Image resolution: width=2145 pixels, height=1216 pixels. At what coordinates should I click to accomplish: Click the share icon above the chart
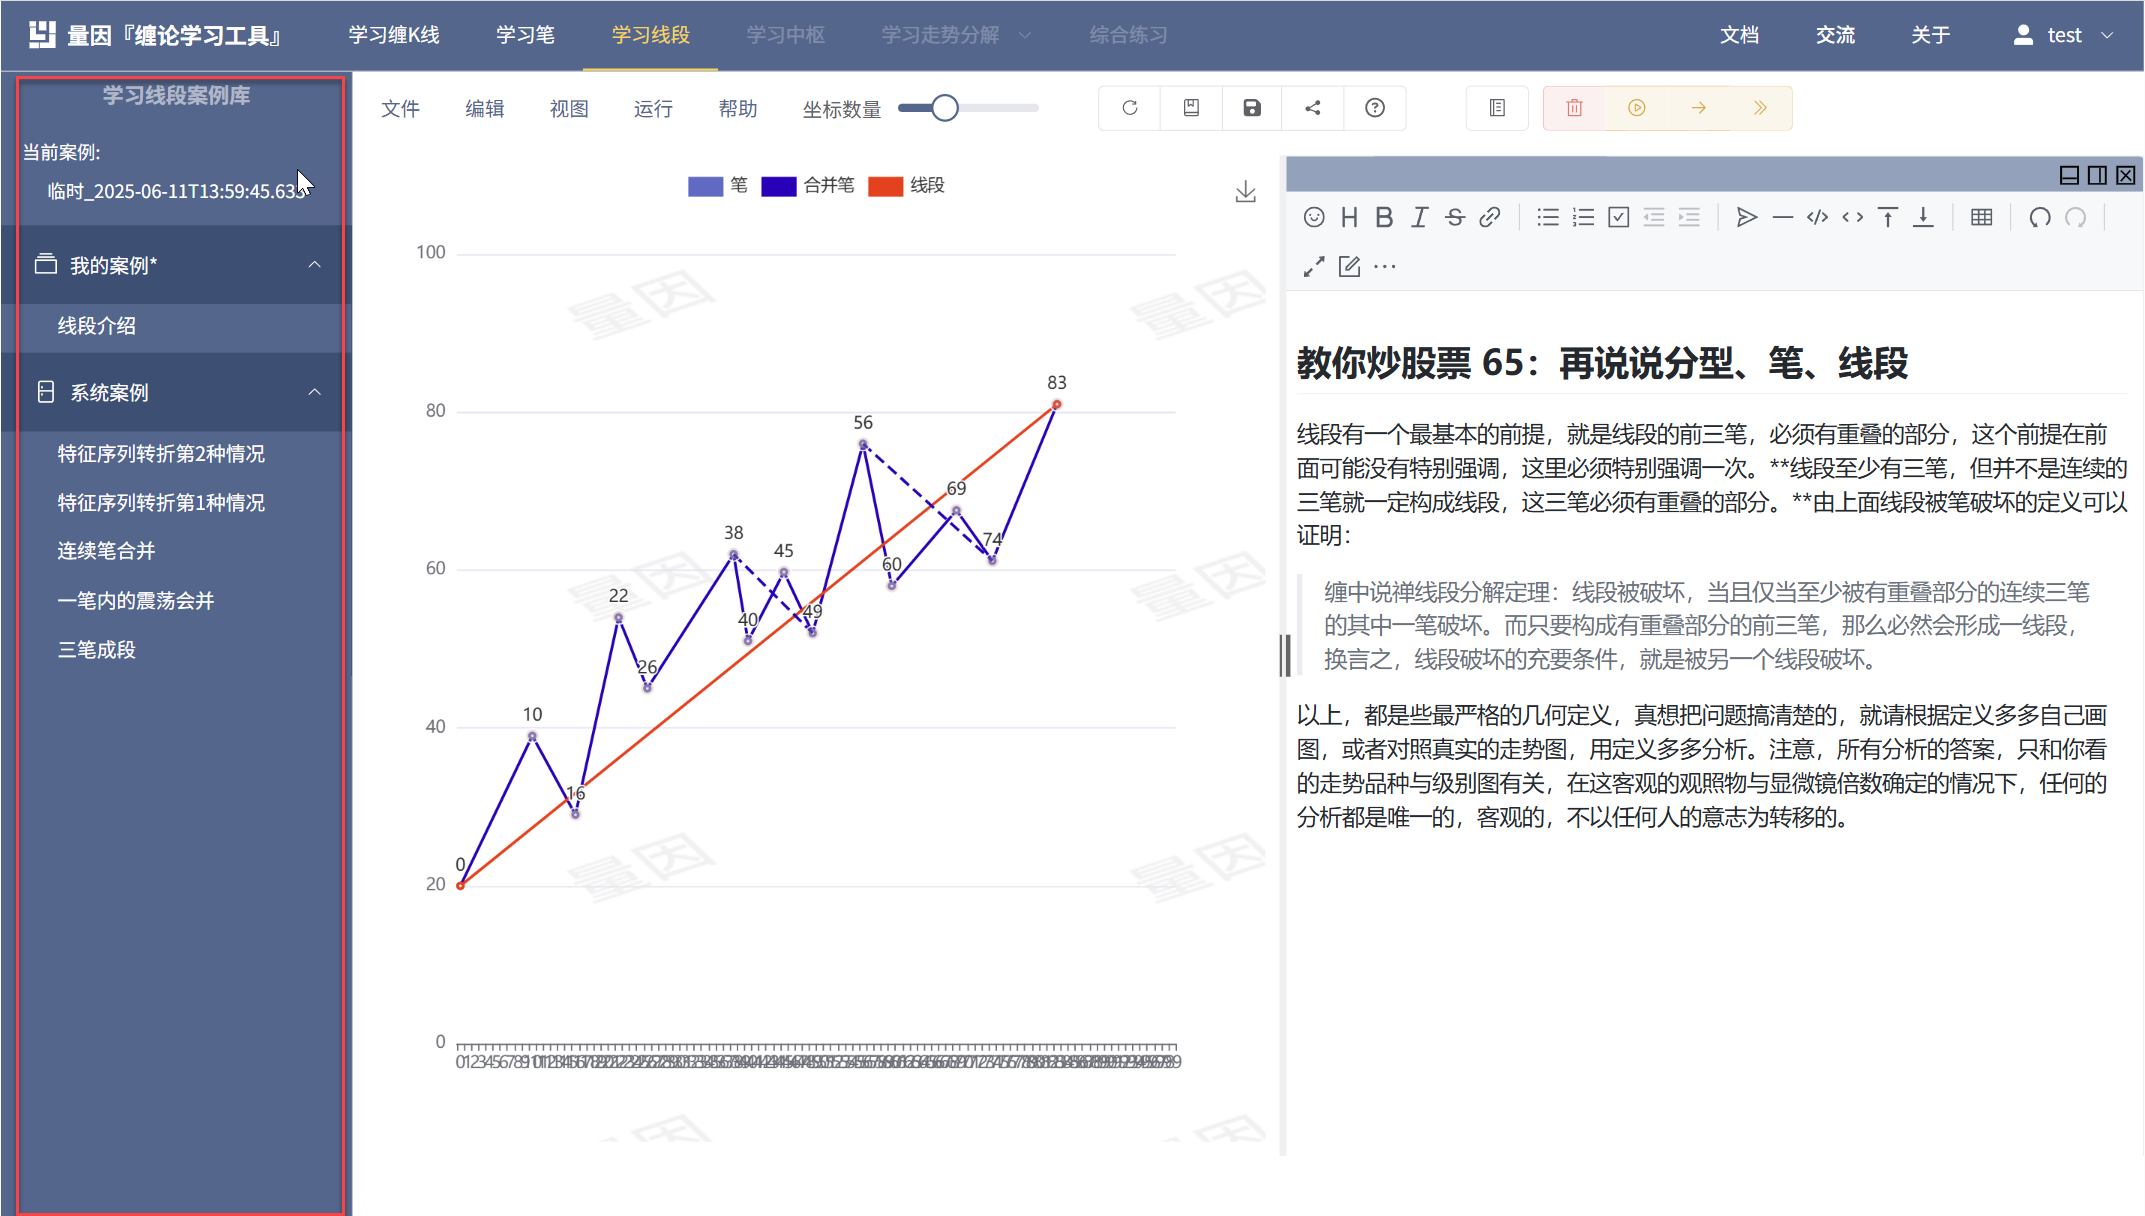coord(1313,108)
